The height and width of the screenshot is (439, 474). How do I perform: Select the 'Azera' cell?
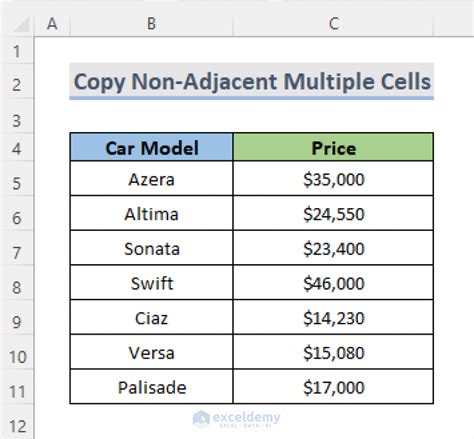[151, 179]
